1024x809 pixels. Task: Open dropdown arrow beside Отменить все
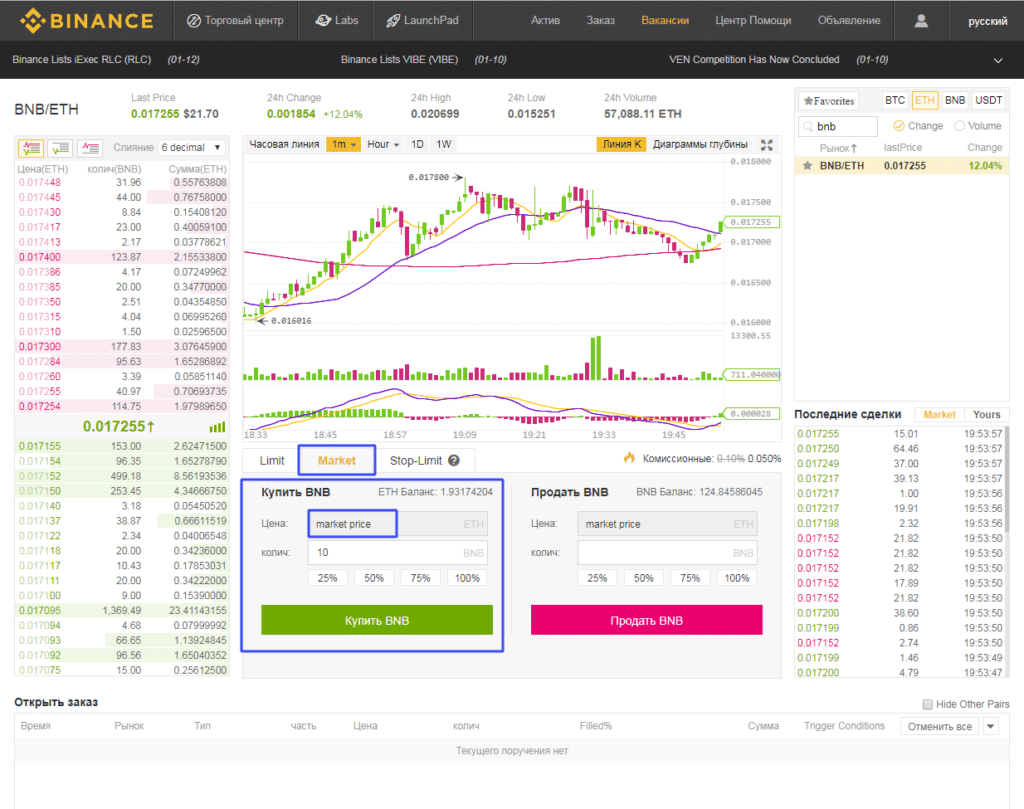coord(991,726)
